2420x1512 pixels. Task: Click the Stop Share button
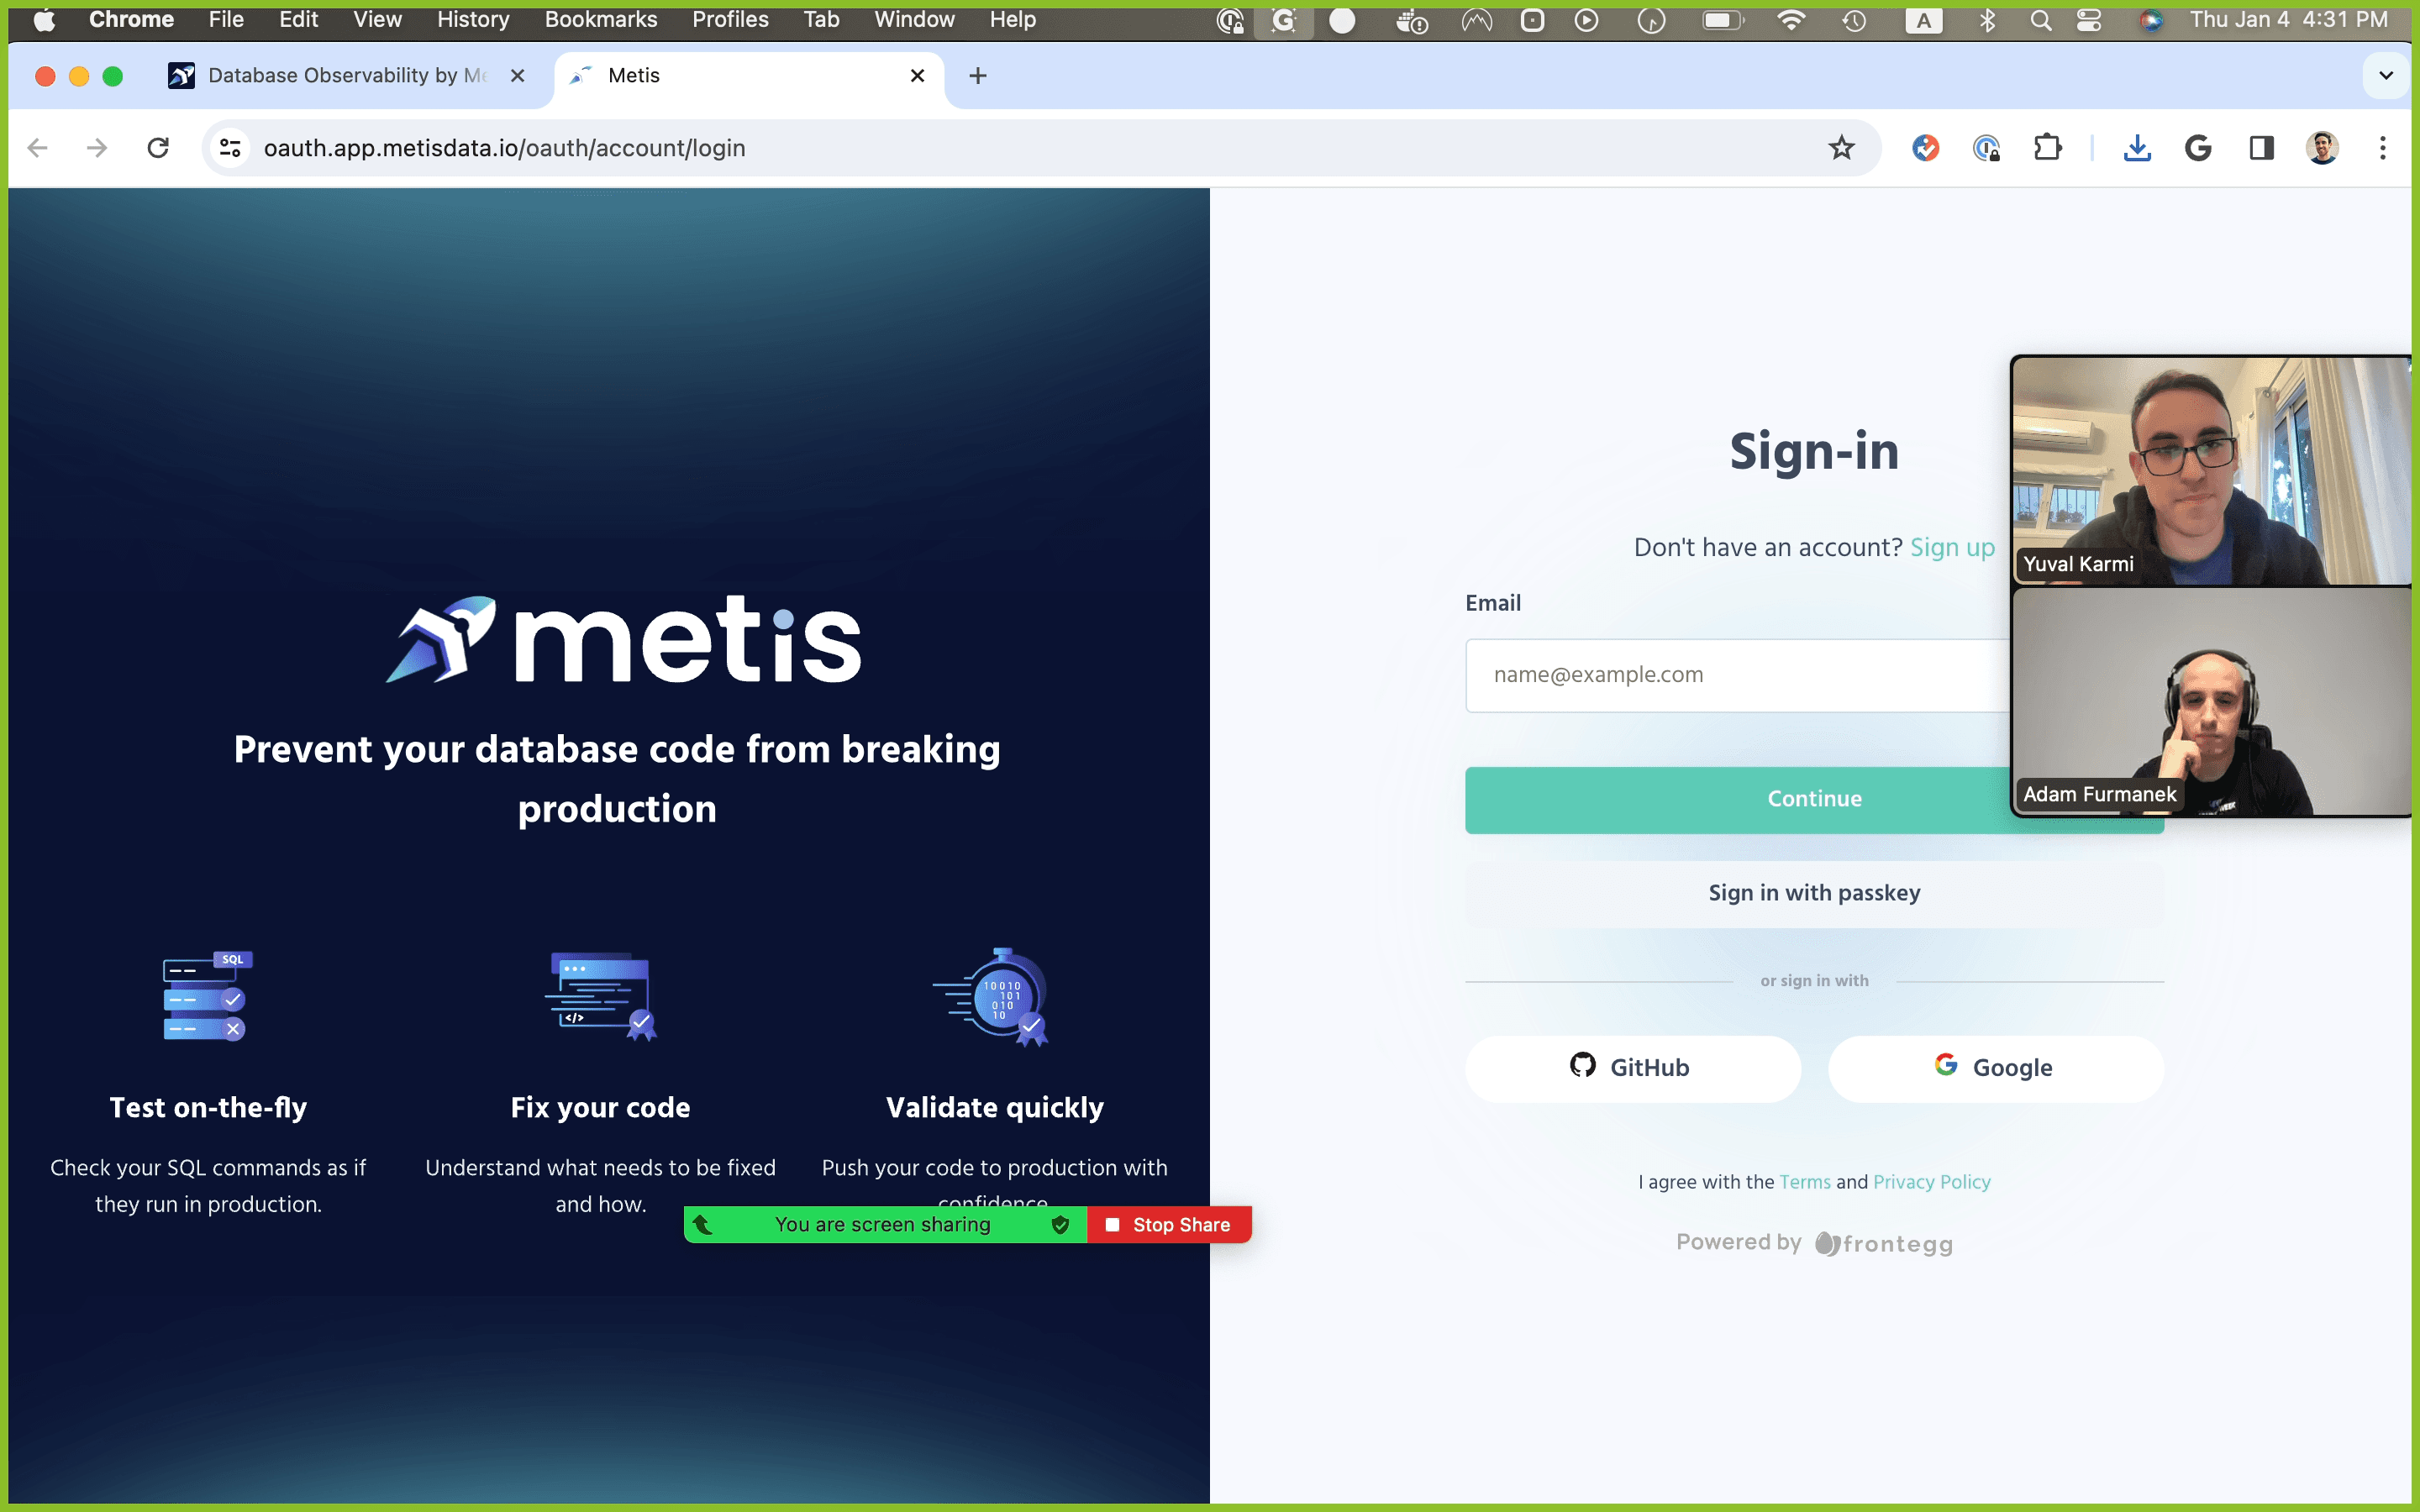pyautogui.click(x=1169, y=1225)
